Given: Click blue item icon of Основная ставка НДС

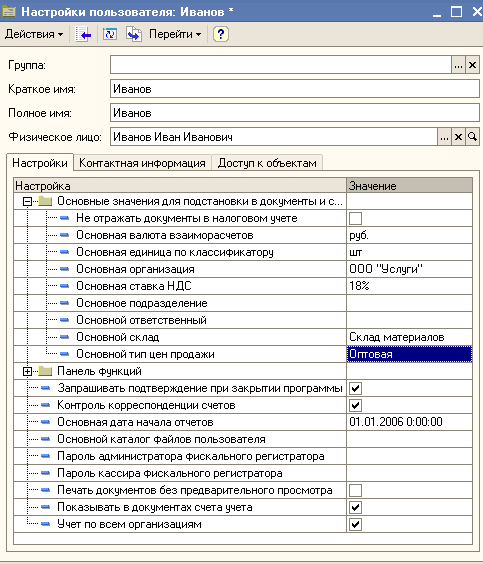Looking at the screenshot, I should [x=64, y=286].
